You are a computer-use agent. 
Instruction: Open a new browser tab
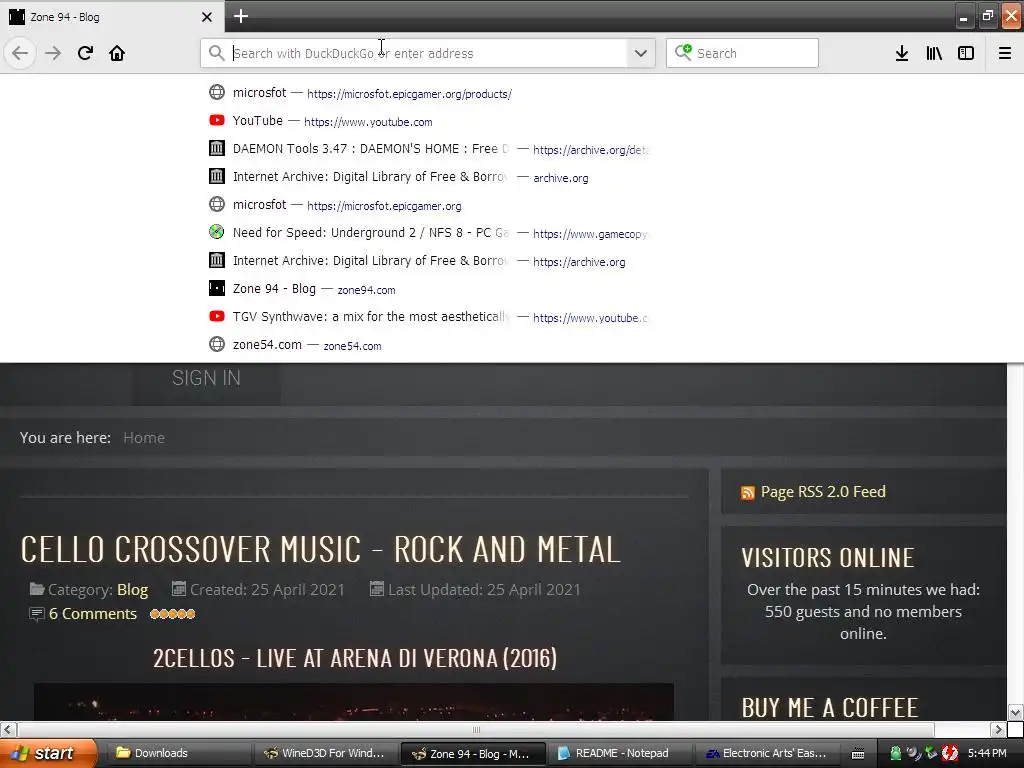tap(241, 16)
